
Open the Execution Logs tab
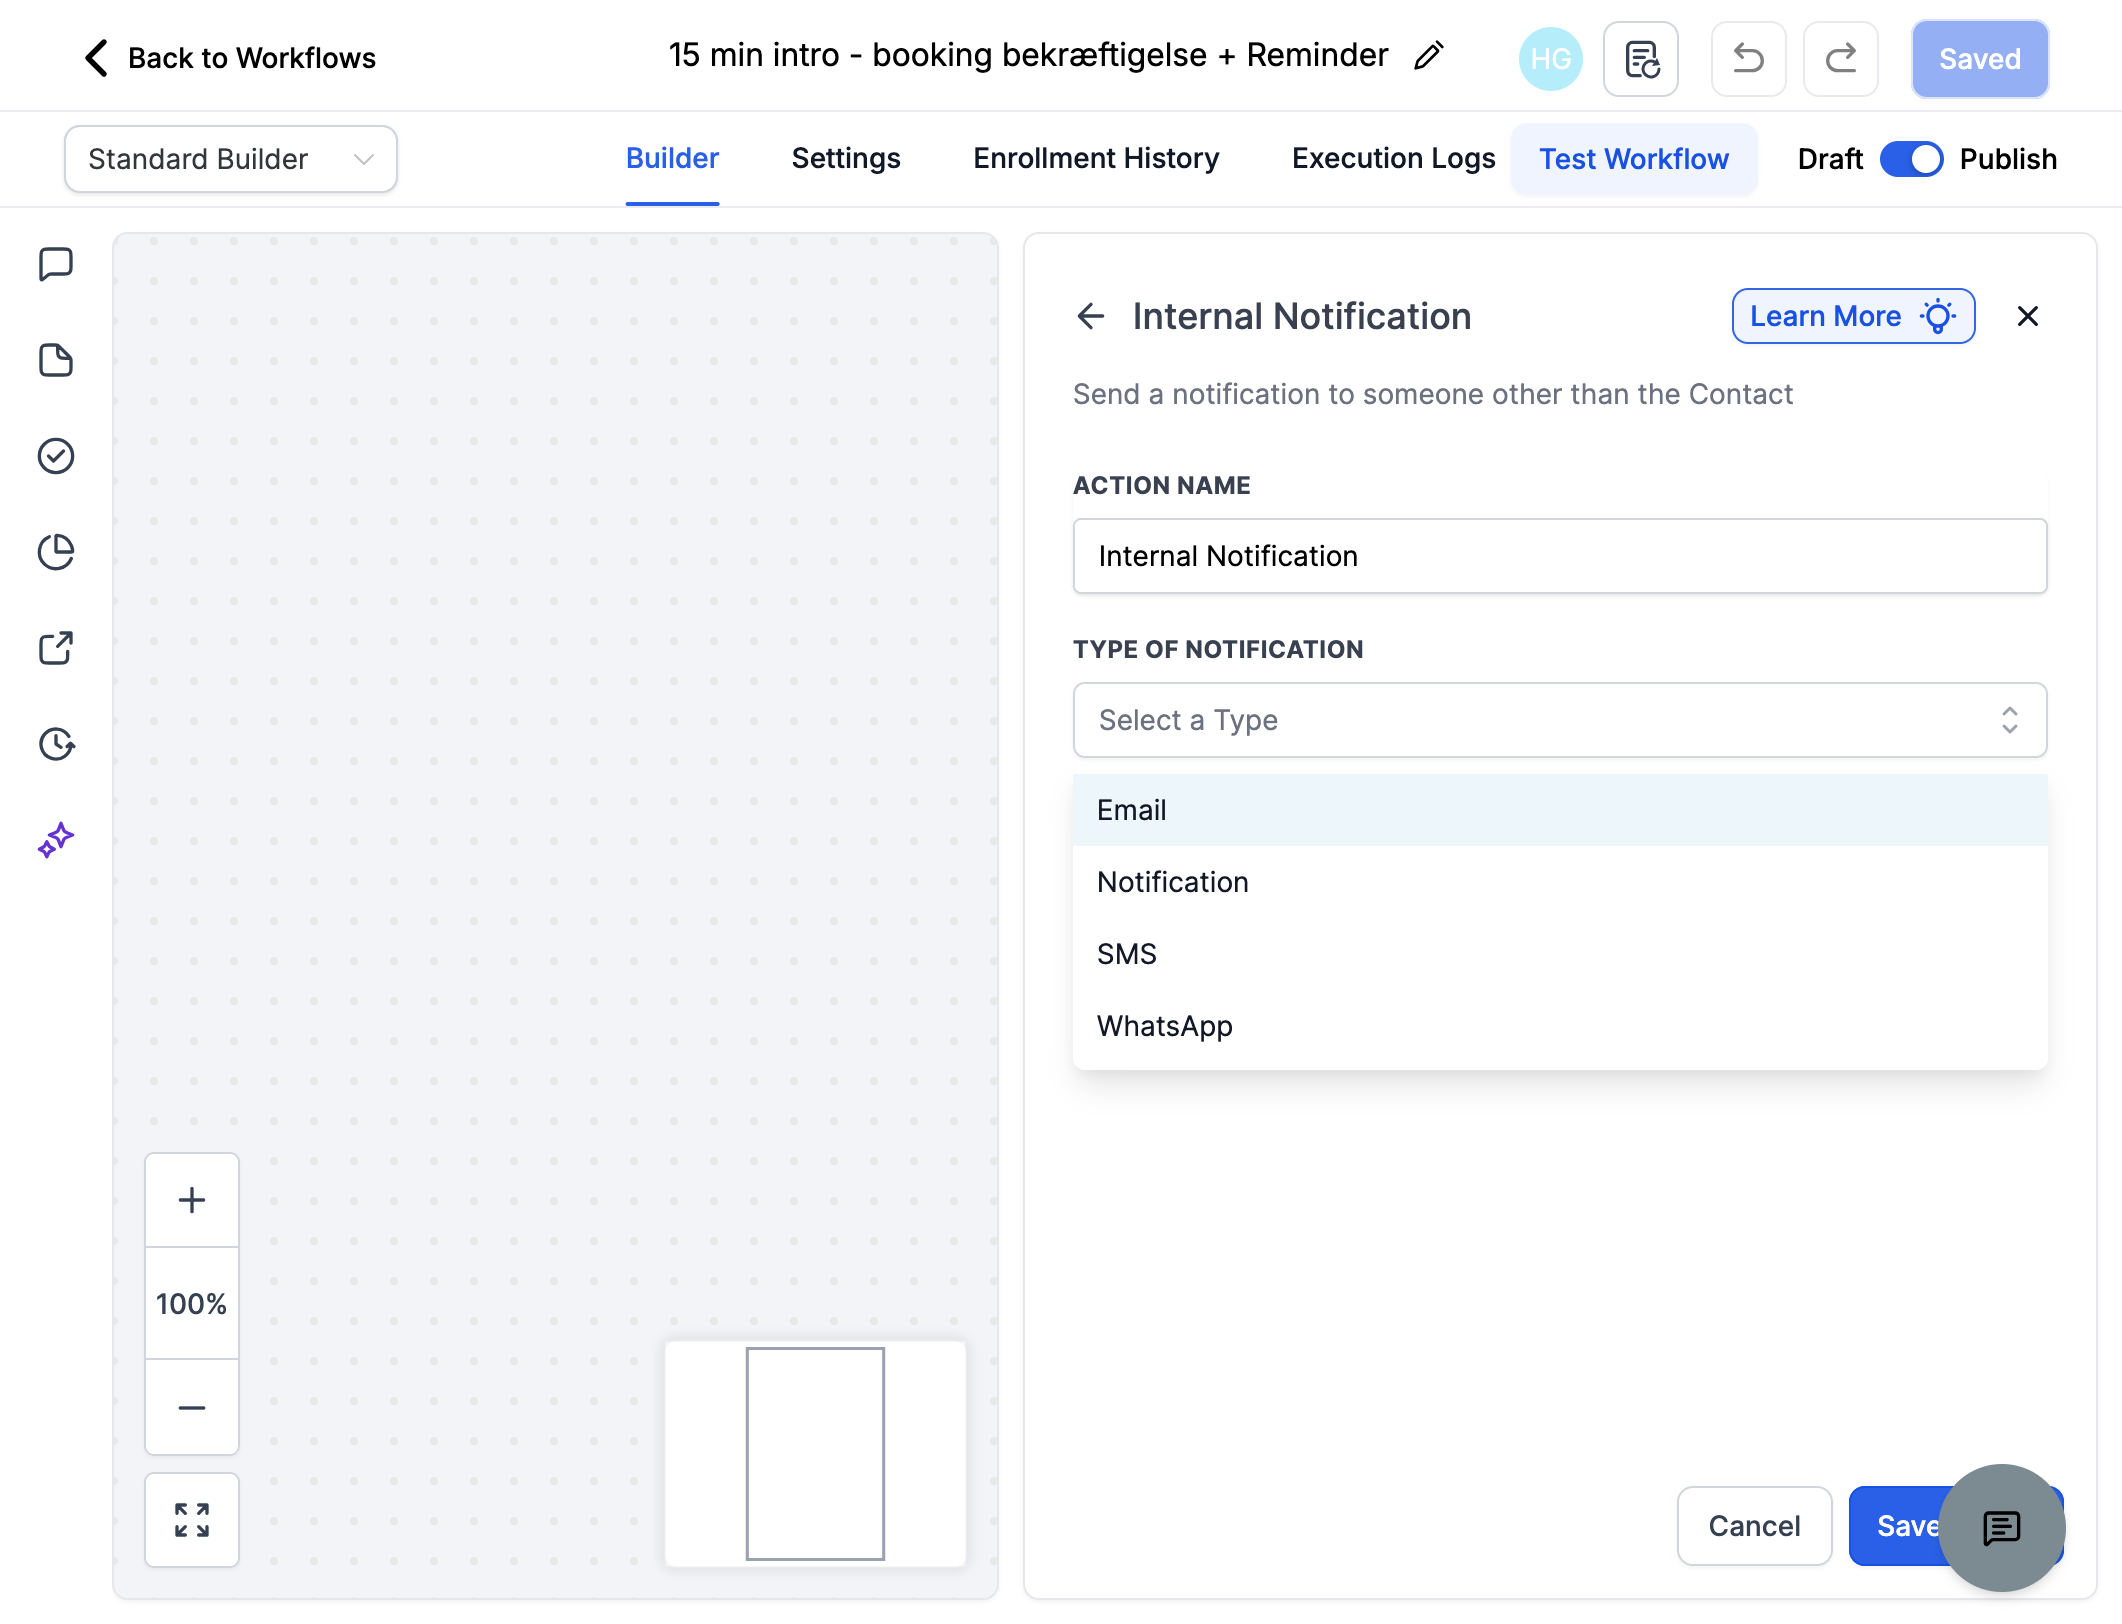point(1393,158)
